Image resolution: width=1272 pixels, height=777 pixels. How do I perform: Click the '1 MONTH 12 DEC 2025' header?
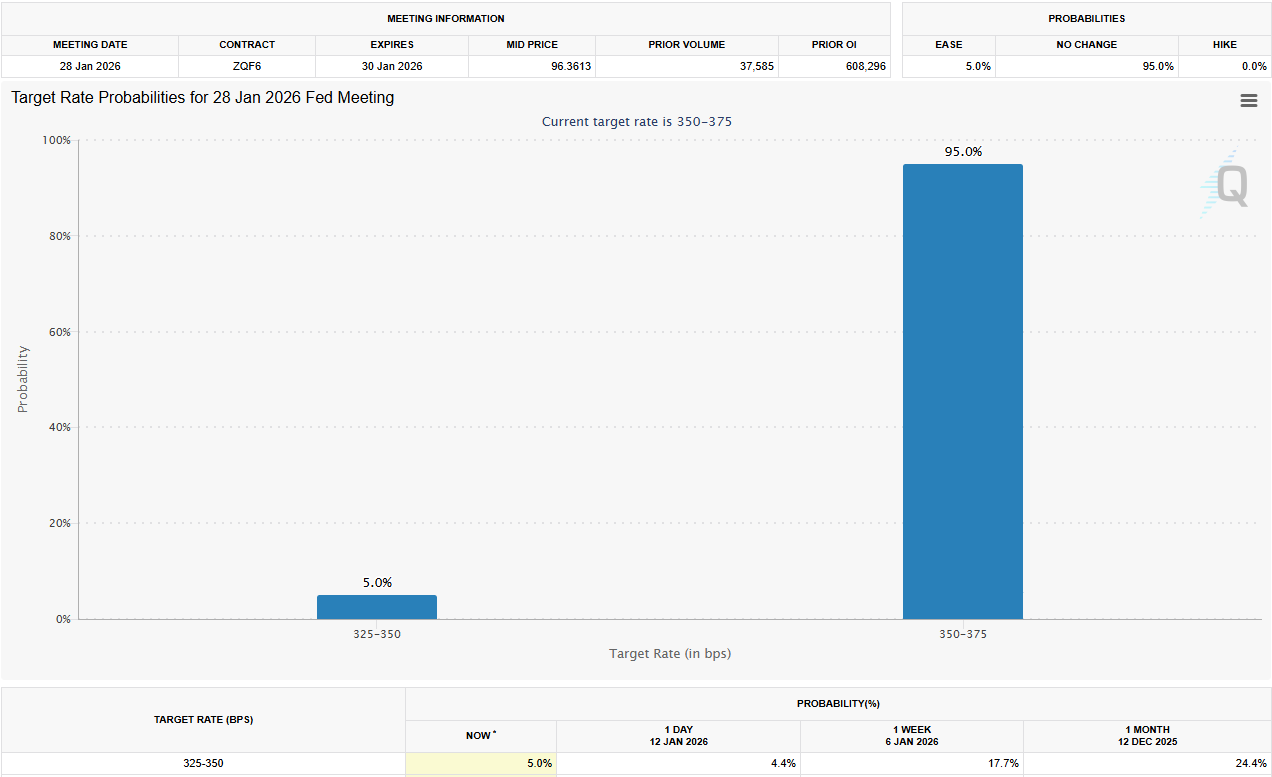[x=1147, y=735]
